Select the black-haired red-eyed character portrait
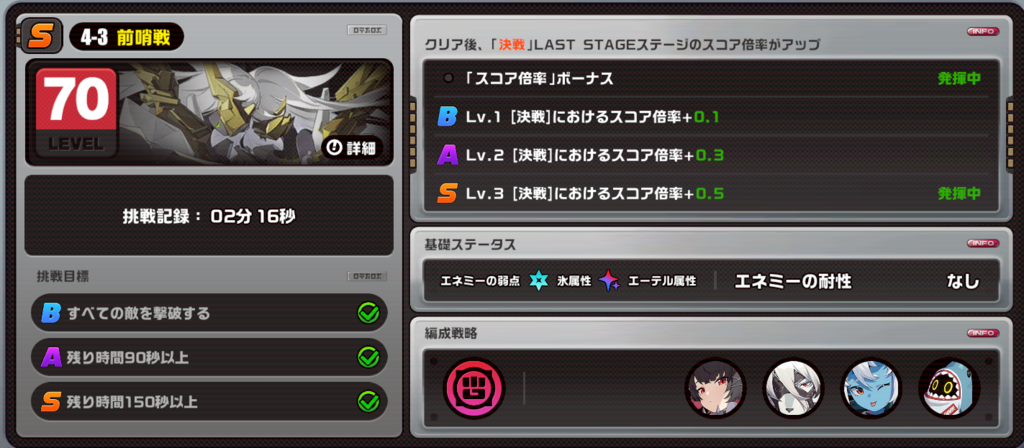Viewport: 1024px width, 448px height. pyautogui.click(x=715, y=388)
